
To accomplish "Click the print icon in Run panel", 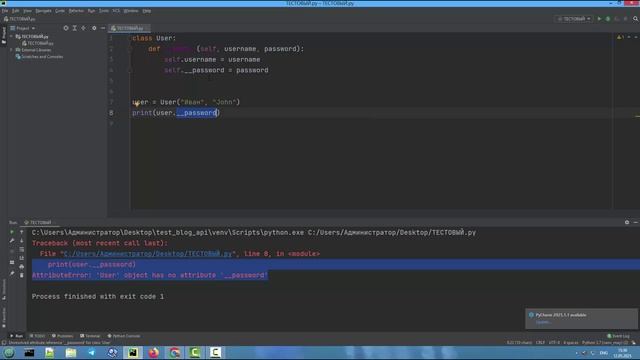I will [22, 267].
